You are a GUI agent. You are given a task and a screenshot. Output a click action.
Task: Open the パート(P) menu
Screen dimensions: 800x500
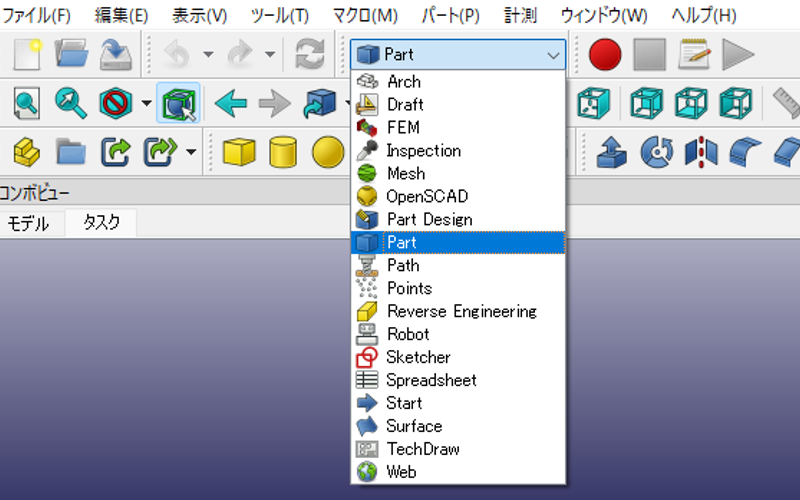(x=451, y=15)
